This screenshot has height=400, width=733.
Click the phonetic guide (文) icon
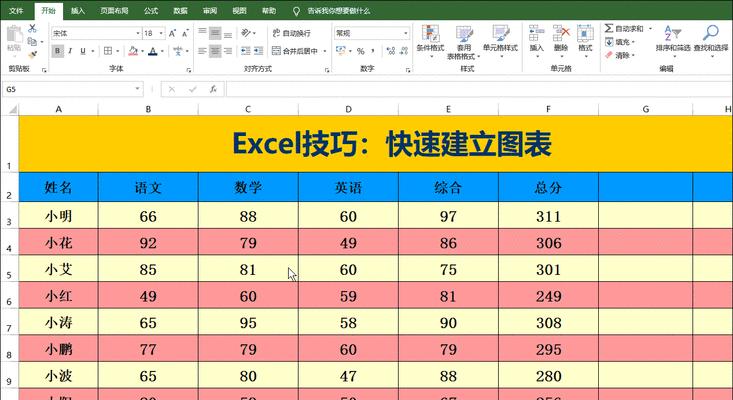click(x=178, y=51)
